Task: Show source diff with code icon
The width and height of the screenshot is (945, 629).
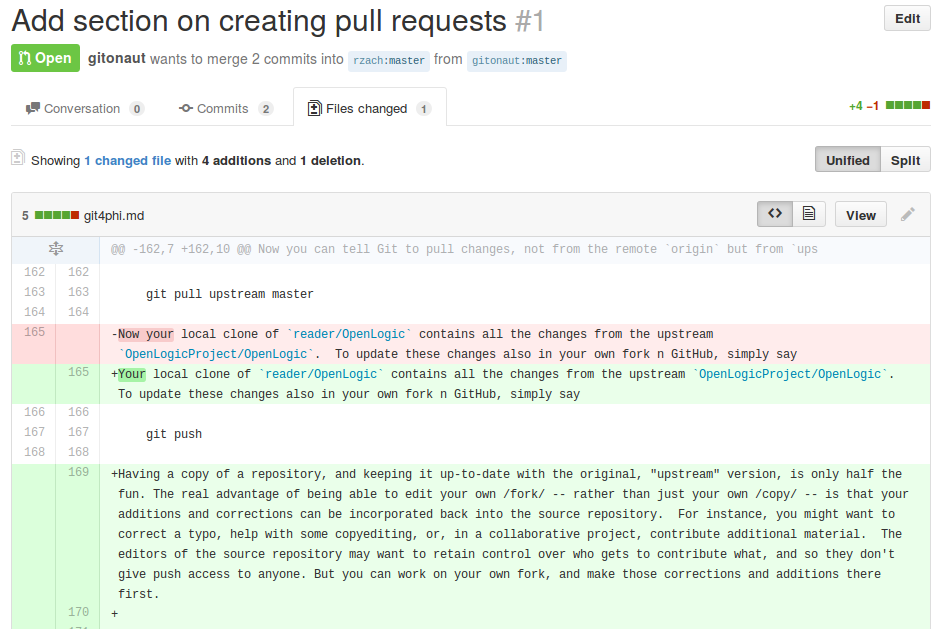Action: 775,214
